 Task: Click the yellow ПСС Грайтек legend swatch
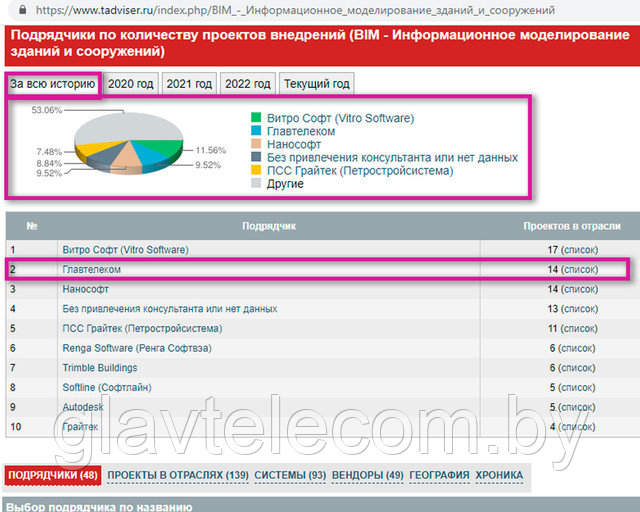(256, 170)
